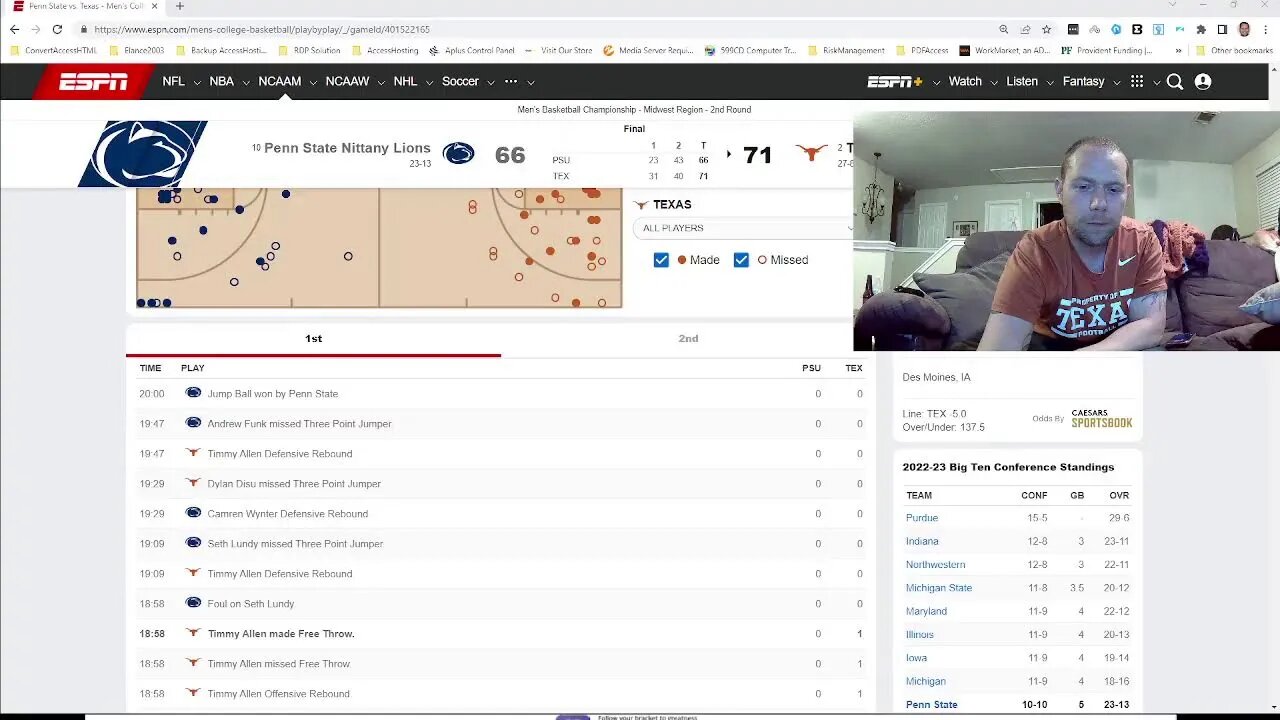Image resolution: width=1280 pixels, height=720 pixels.
Task: Expand the Soccer menu chevron
Action: tap(491, 83)
